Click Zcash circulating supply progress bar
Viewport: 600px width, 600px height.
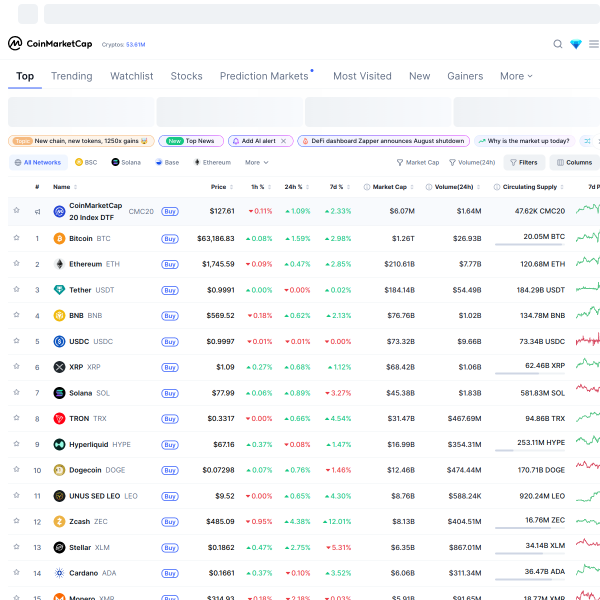point(530,528)
